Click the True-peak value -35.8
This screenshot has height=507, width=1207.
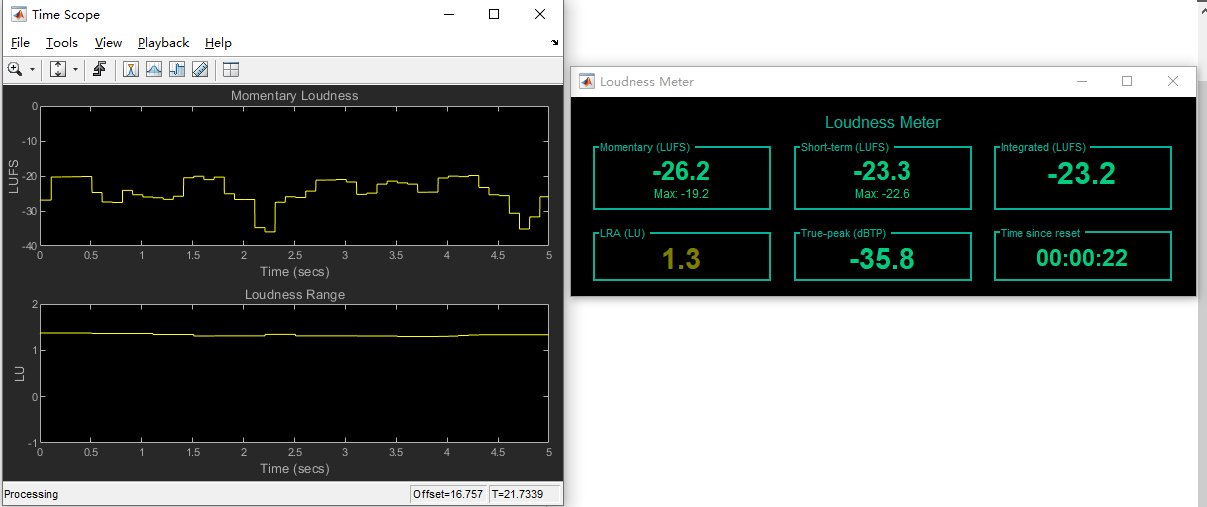(882, 260)
